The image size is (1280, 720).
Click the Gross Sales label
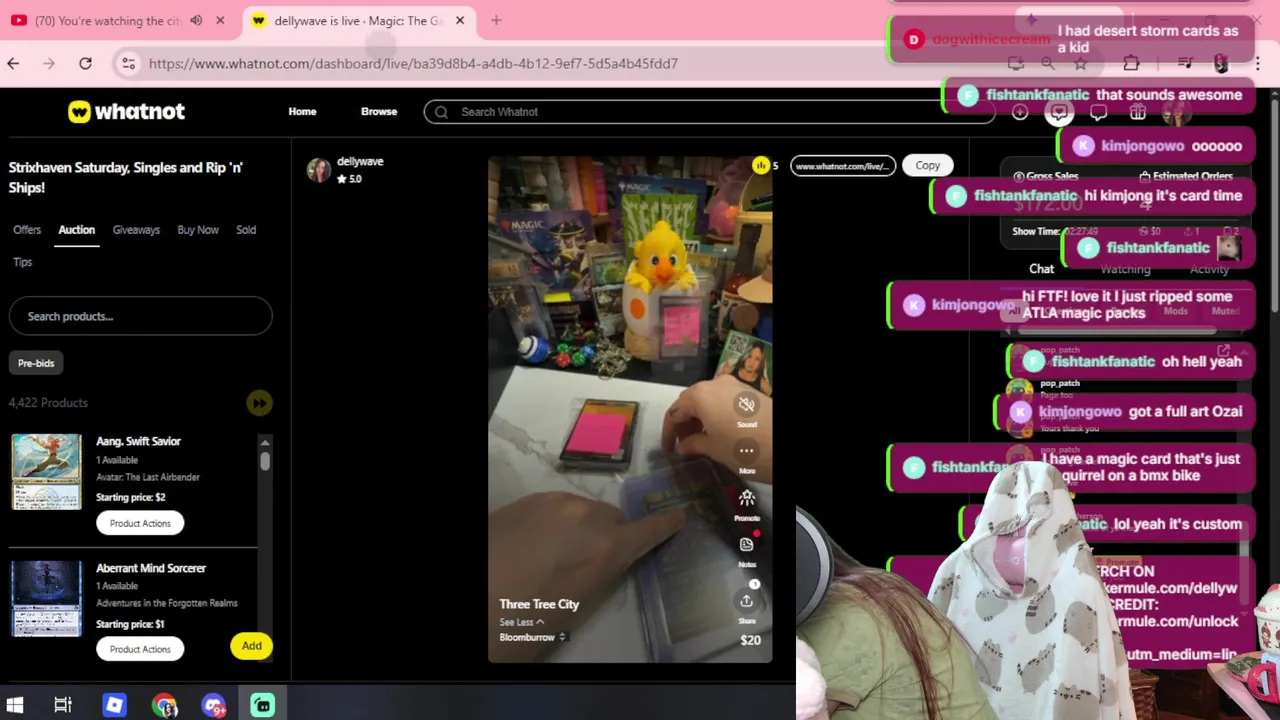pos(1046,176)
